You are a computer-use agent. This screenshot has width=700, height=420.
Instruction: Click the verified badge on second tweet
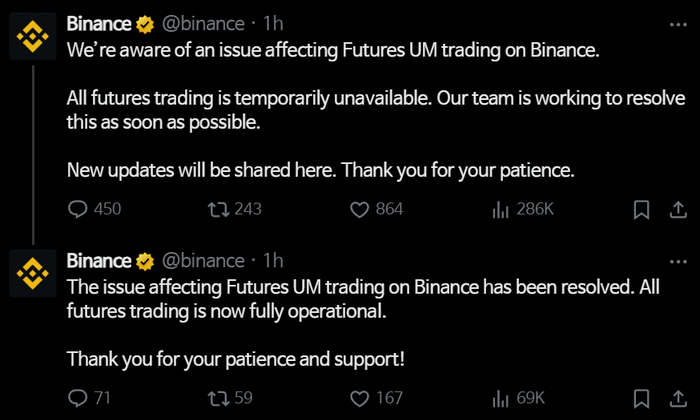(x=145, y=261)
